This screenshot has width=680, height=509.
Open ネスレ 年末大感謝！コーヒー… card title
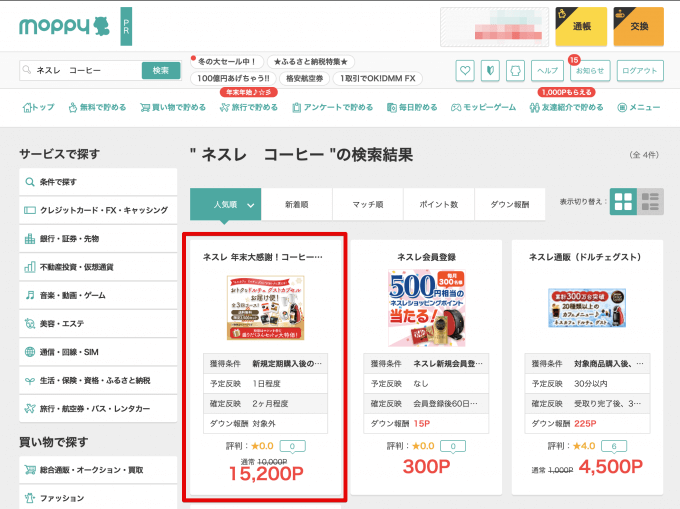tap(263, 257)
